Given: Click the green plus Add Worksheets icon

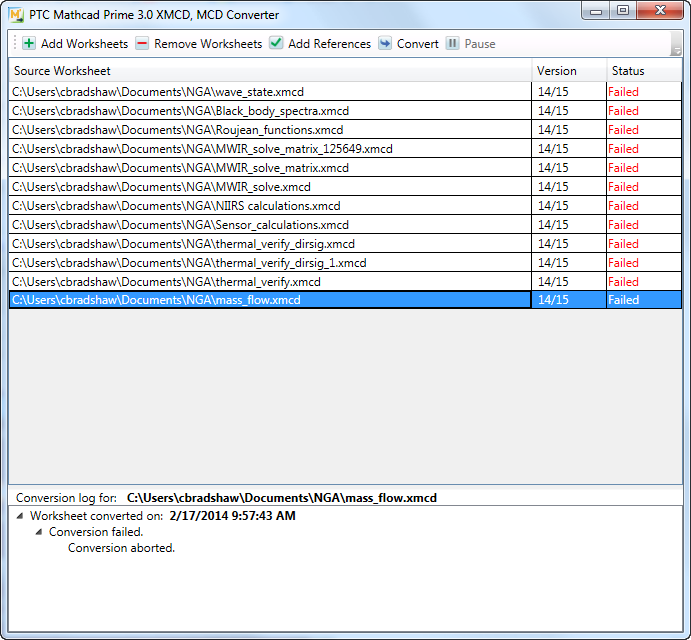Looking at the screenshot, I should click(29, 43).
